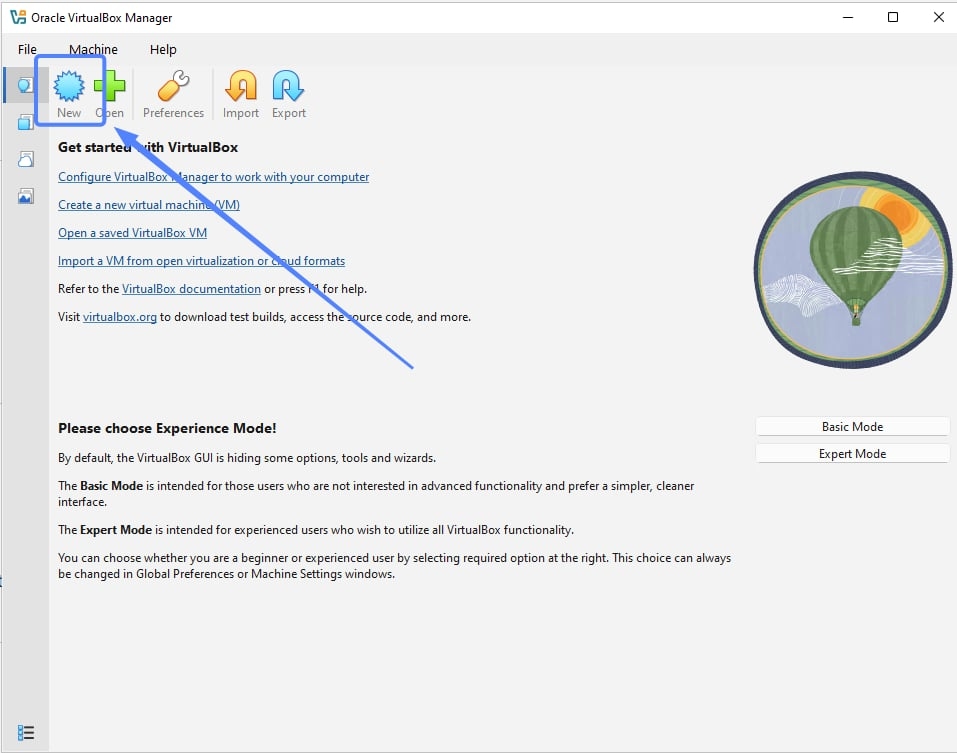The width and height of the screenshot is (957, 753).
Task: Click the Basic Mode button
Action: [x=853, y=427]
